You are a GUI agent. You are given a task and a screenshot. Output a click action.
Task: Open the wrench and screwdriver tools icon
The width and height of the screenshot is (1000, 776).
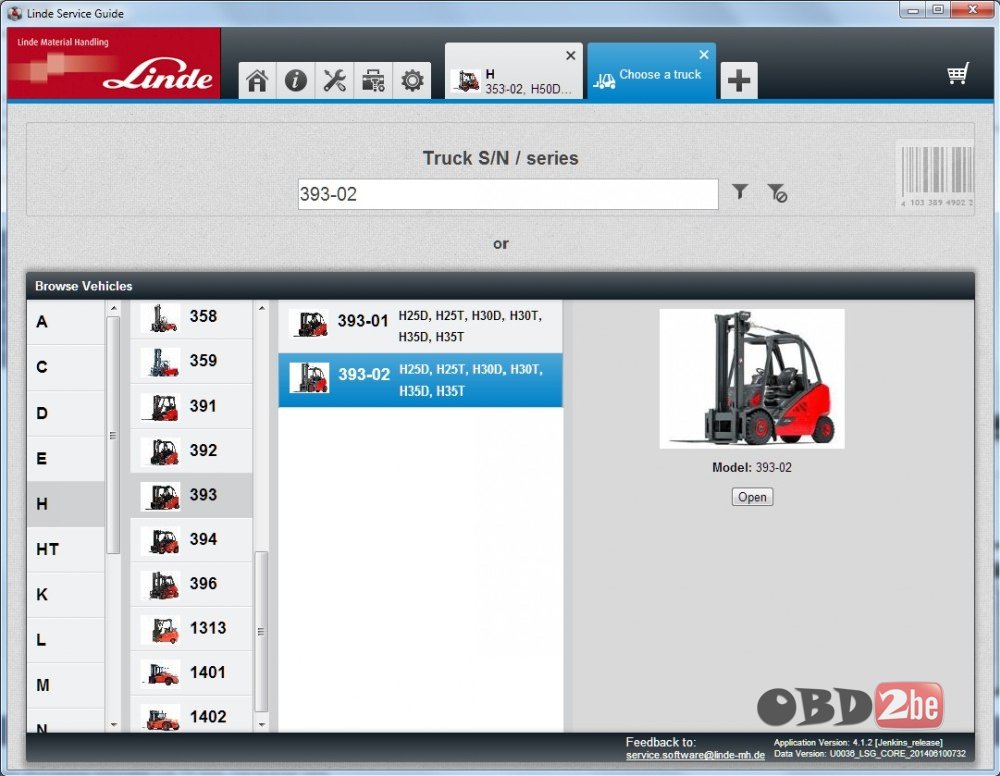click(x=334, y=81)
